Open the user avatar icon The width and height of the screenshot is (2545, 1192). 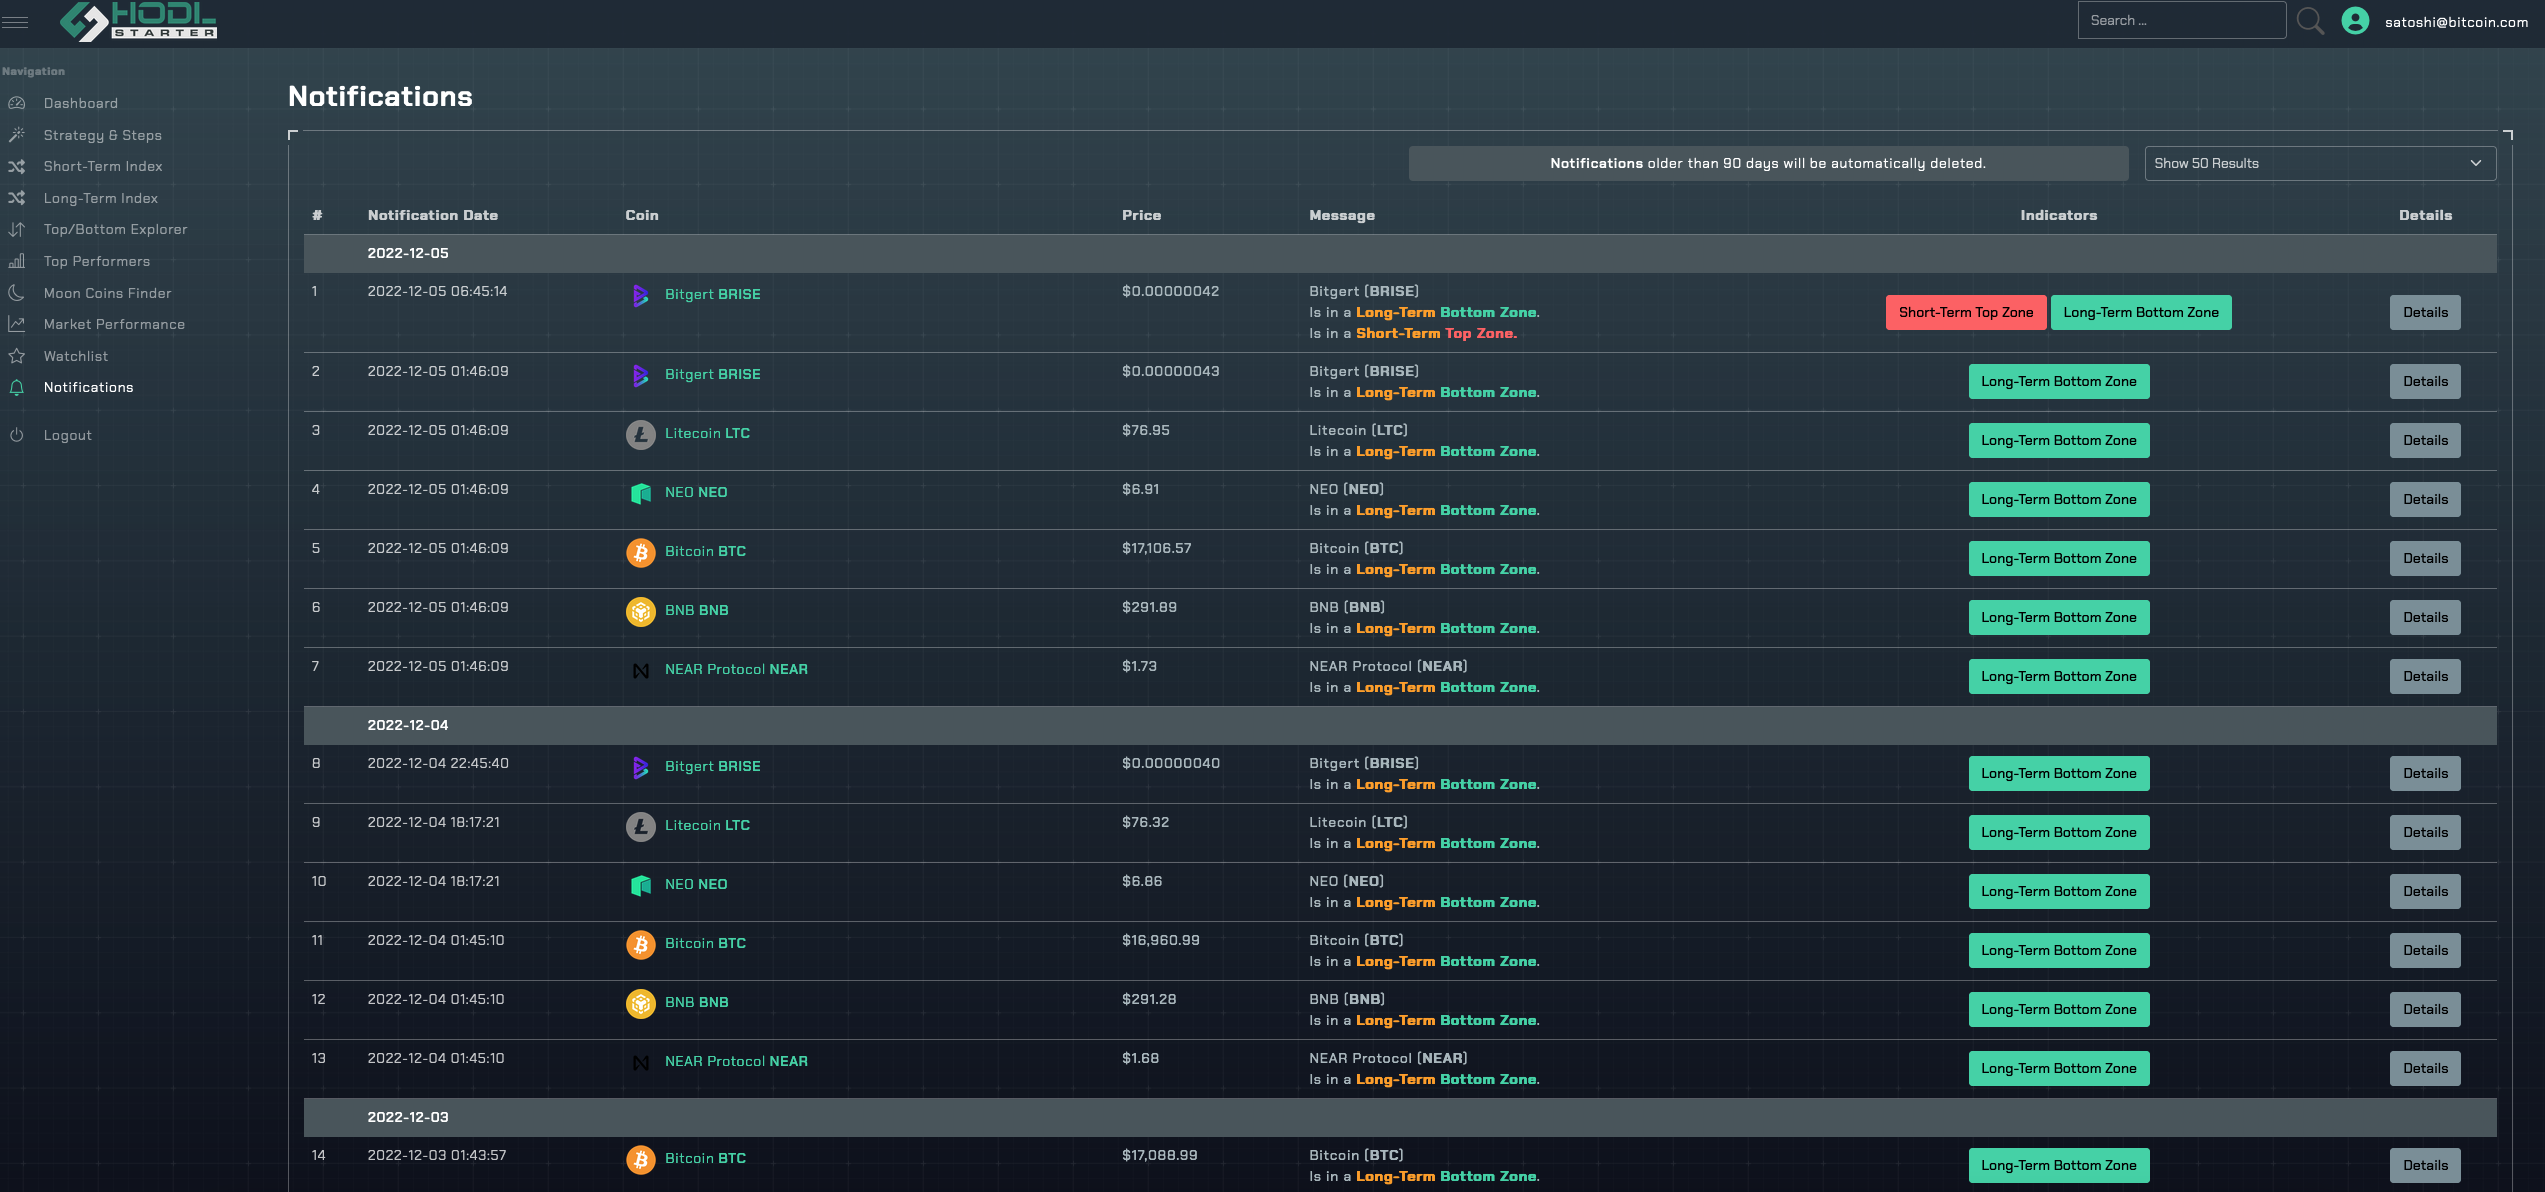pyautogui.click(x=2355, y=21)
